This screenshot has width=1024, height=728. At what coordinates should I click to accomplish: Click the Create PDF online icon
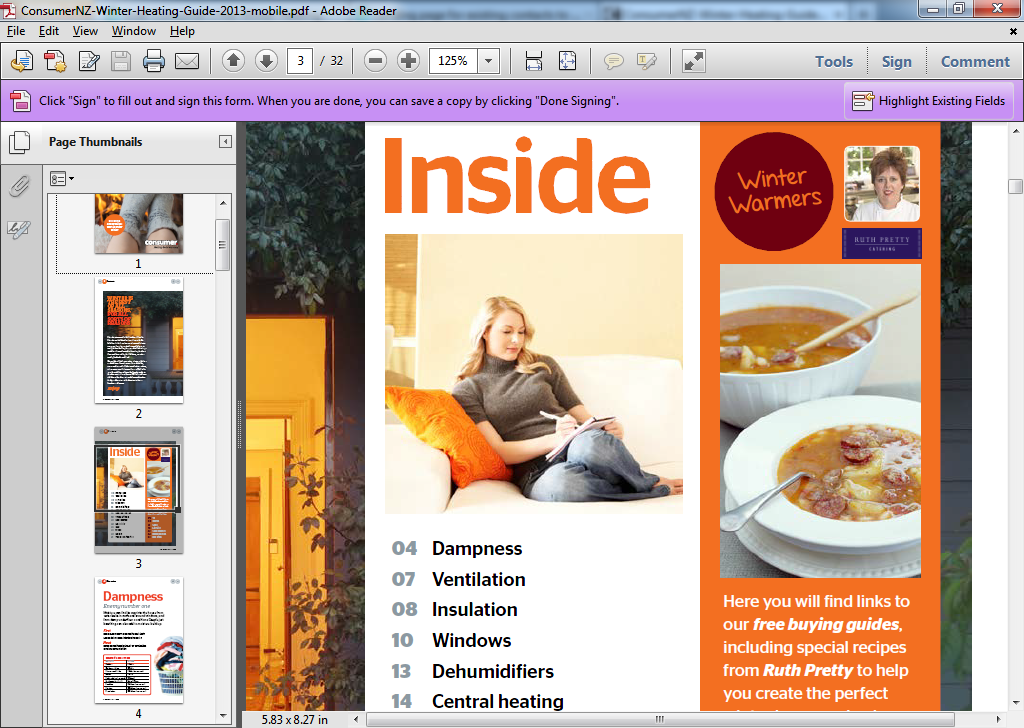[22, 61]
